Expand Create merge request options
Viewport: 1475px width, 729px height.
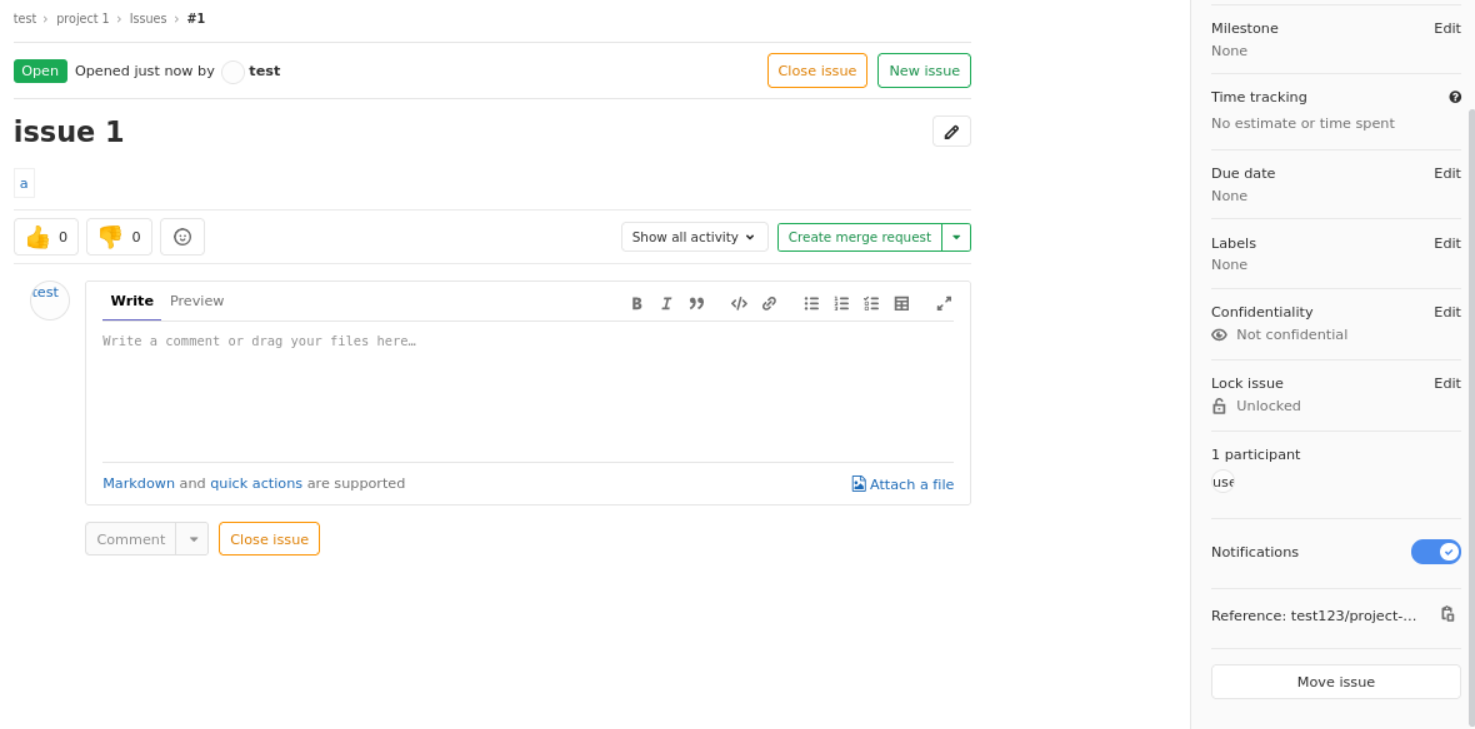[957, 237]
